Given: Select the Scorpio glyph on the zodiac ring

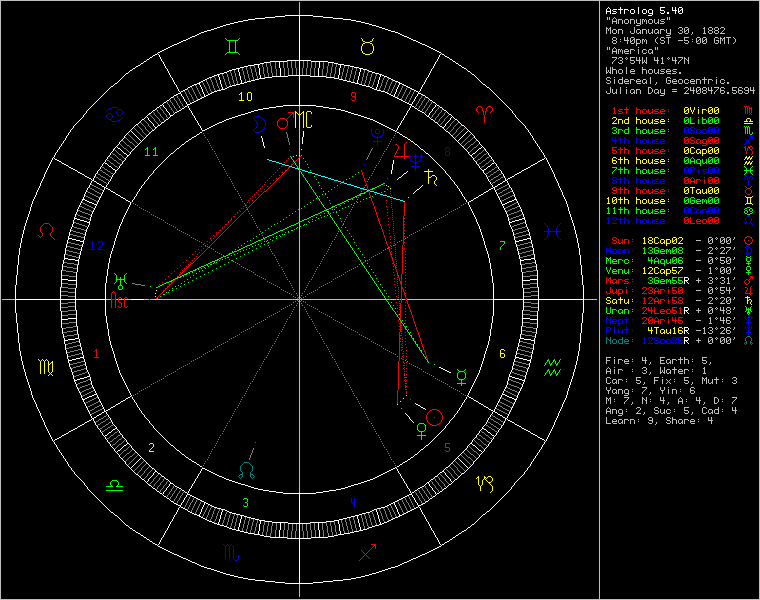Looking at the screenshot, I should (x=231, y=552).
